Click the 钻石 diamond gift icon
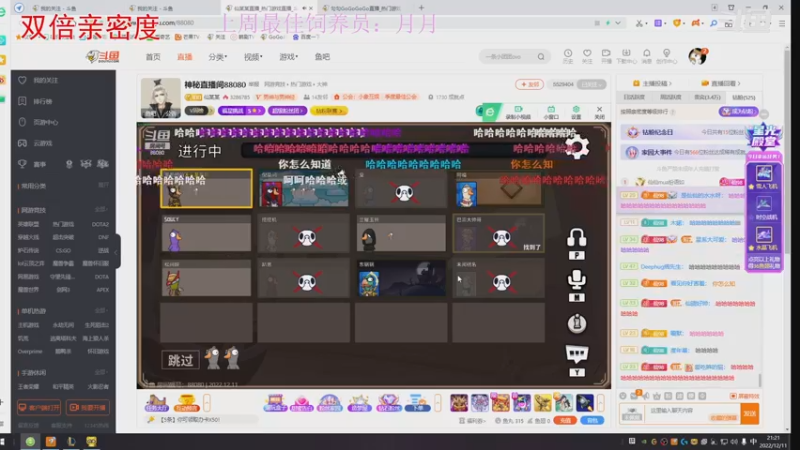The width and height of the screenshot is (800, 450). click(388, 403)
